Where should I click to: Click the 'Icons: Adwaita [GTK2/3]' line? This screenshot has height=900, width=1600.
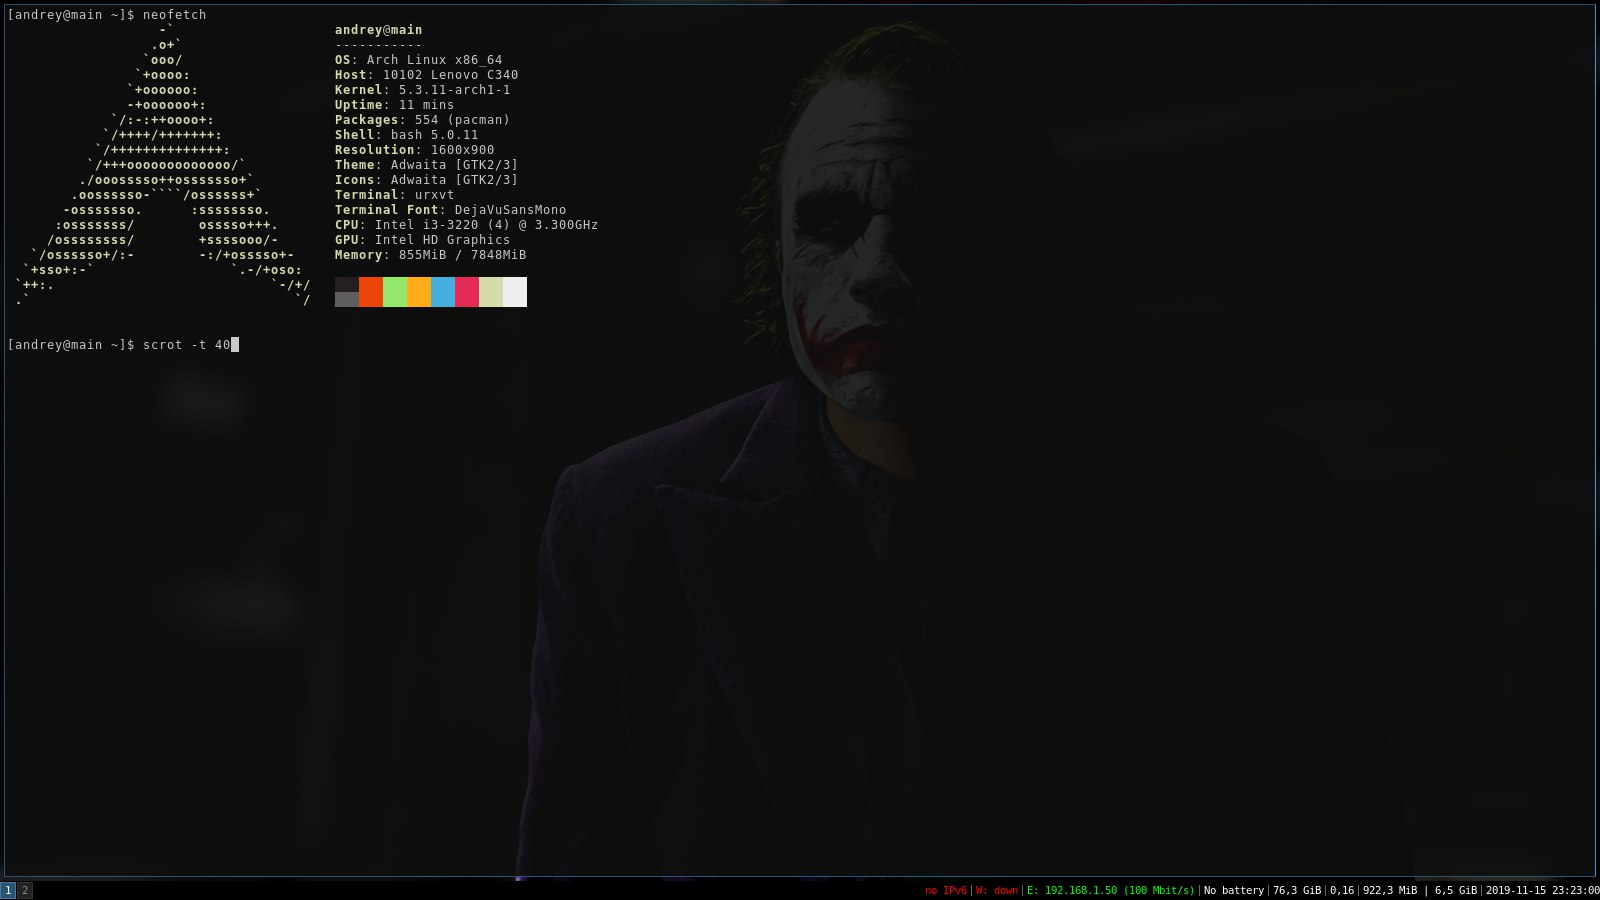pos(426,180)
